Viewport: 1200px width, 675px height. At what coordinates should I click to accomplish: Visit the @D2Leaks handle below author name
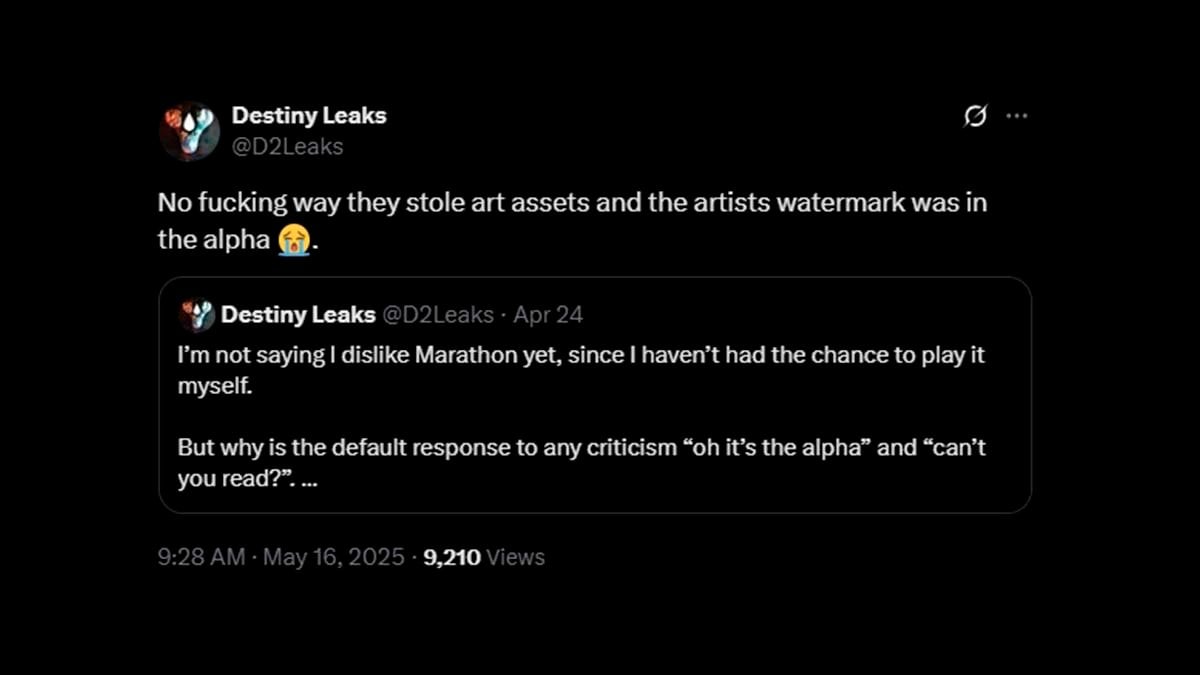(x=288, y=147)
